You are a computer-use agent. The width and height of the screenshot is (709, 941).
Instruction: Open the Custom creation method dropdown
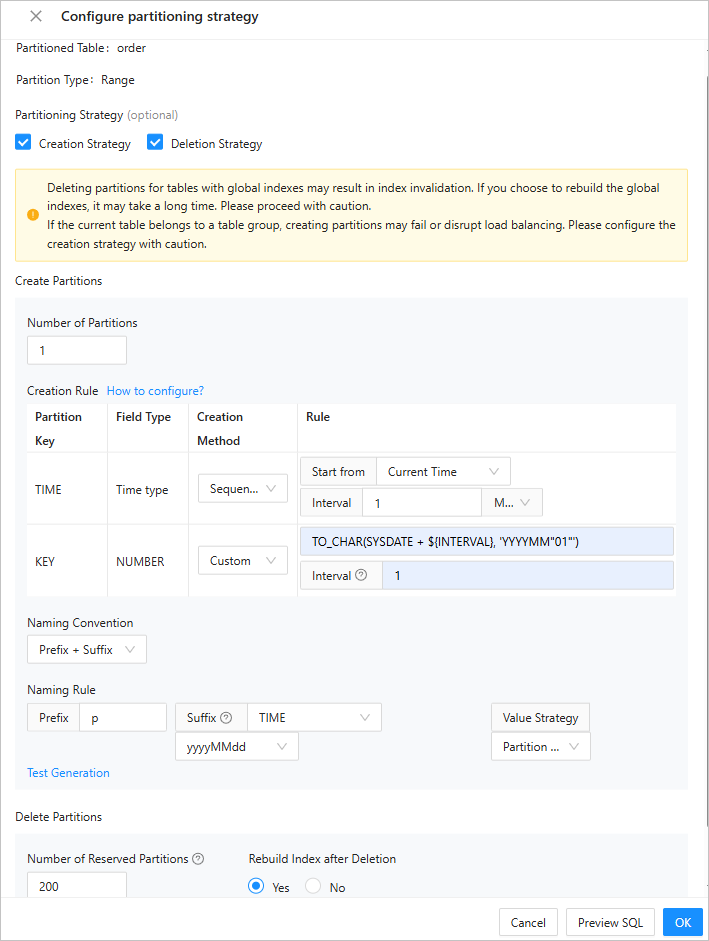click(x=243, y=561)
